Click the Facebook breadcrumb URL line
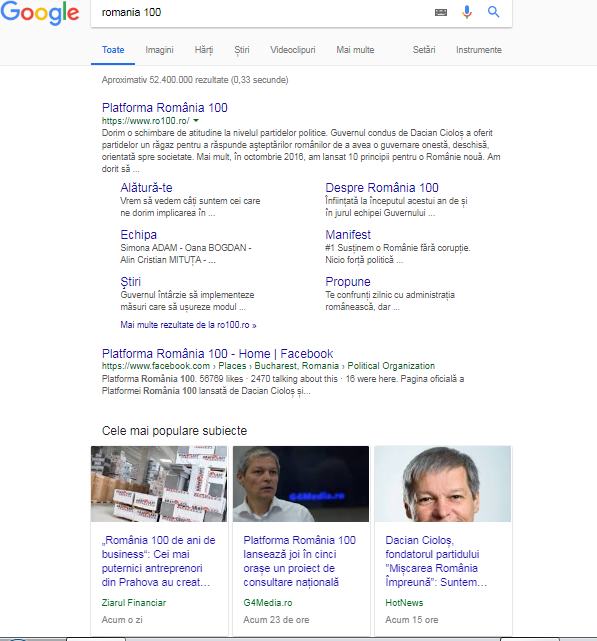 268,366
